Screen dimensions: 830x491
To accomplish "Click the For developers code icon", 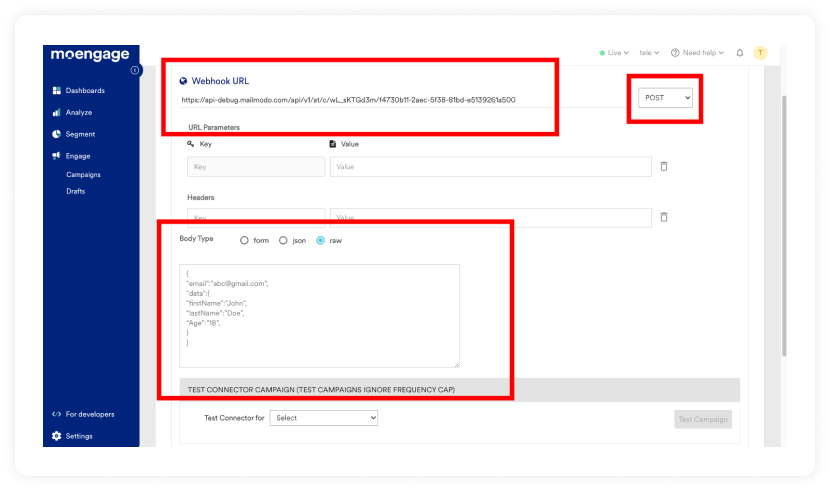I will pyautogui.click(x=57, y=414).
